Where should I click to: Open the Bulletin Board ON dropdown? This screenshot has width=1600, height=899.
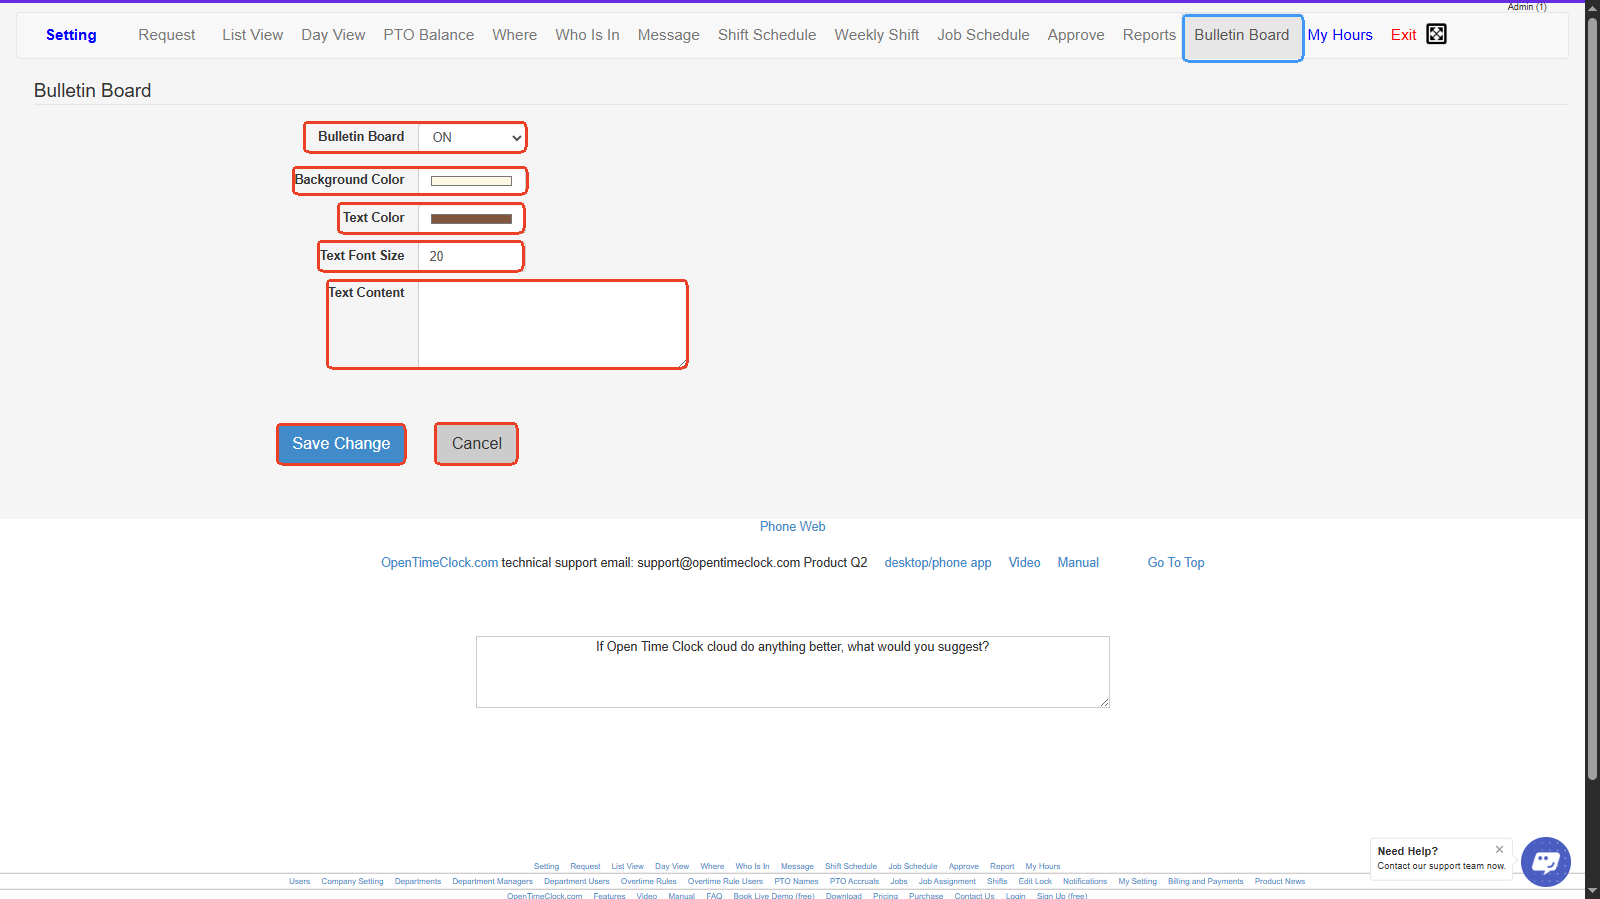pos(472,138)
